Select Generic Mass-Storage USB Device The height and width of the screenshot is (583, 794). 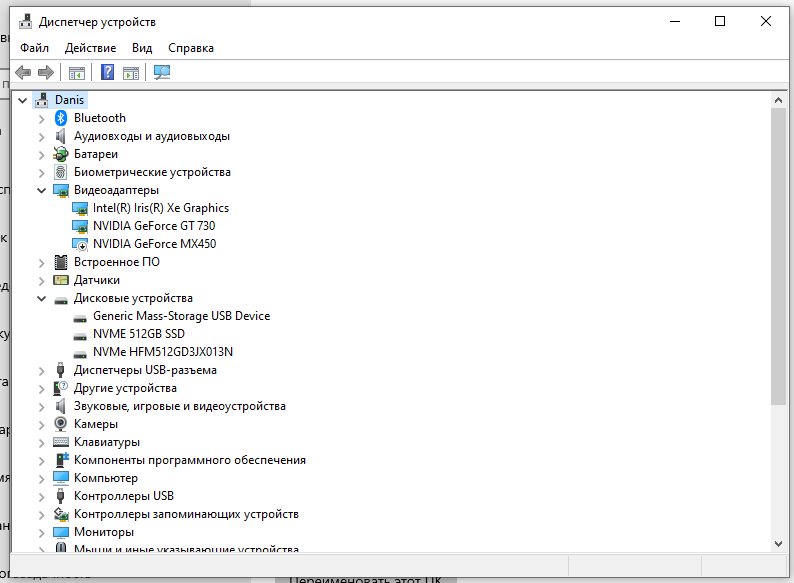(181, 316)
